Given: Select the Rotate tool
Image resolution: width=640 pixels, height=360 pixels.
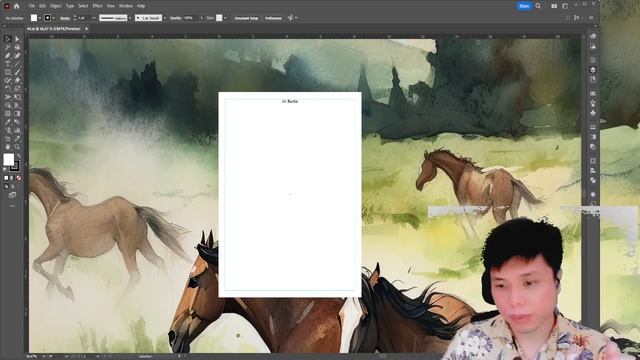Looking at the screenshot, I should click(x=8, y=89).
